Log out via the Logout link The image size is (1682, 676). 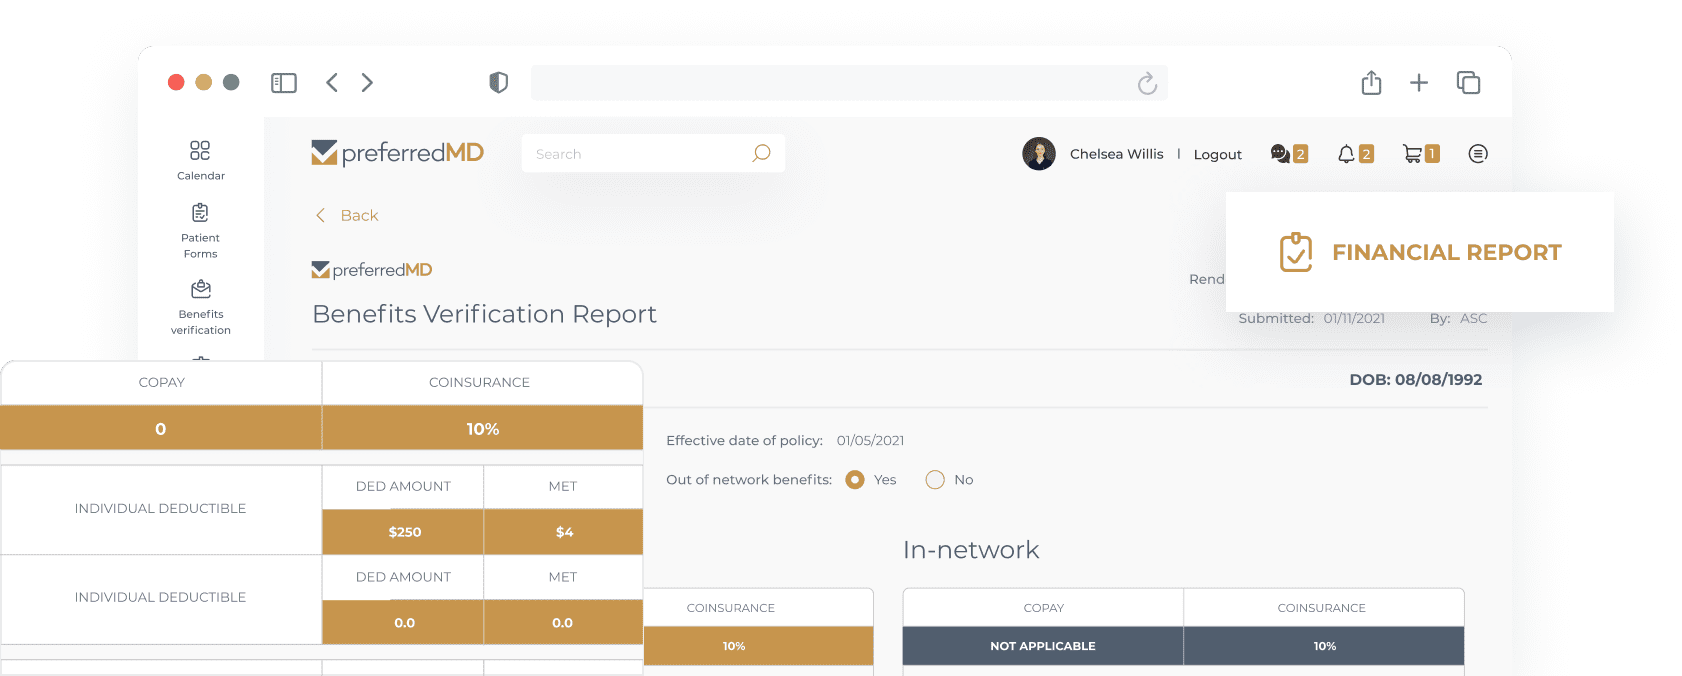point(1217,155)
